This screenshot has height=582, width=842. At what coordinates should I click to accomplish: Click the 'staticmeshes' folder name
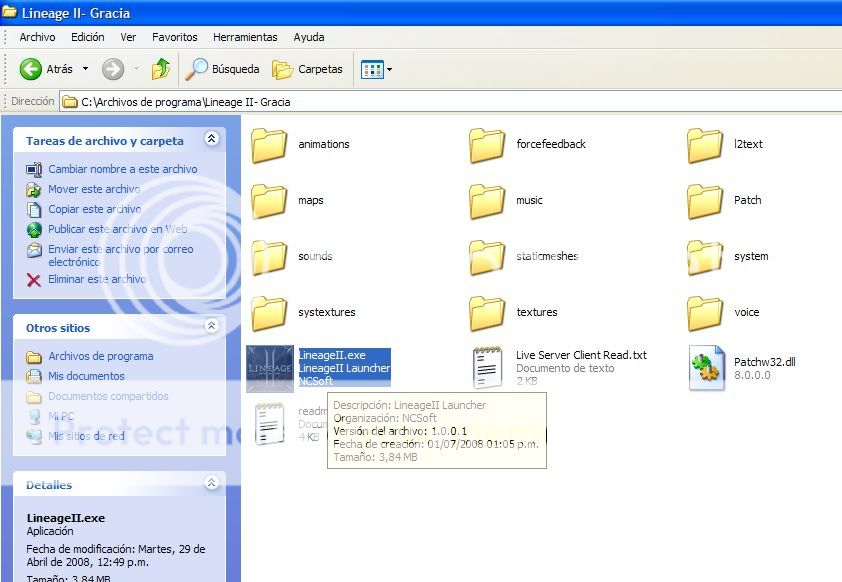tap(547, 256)
